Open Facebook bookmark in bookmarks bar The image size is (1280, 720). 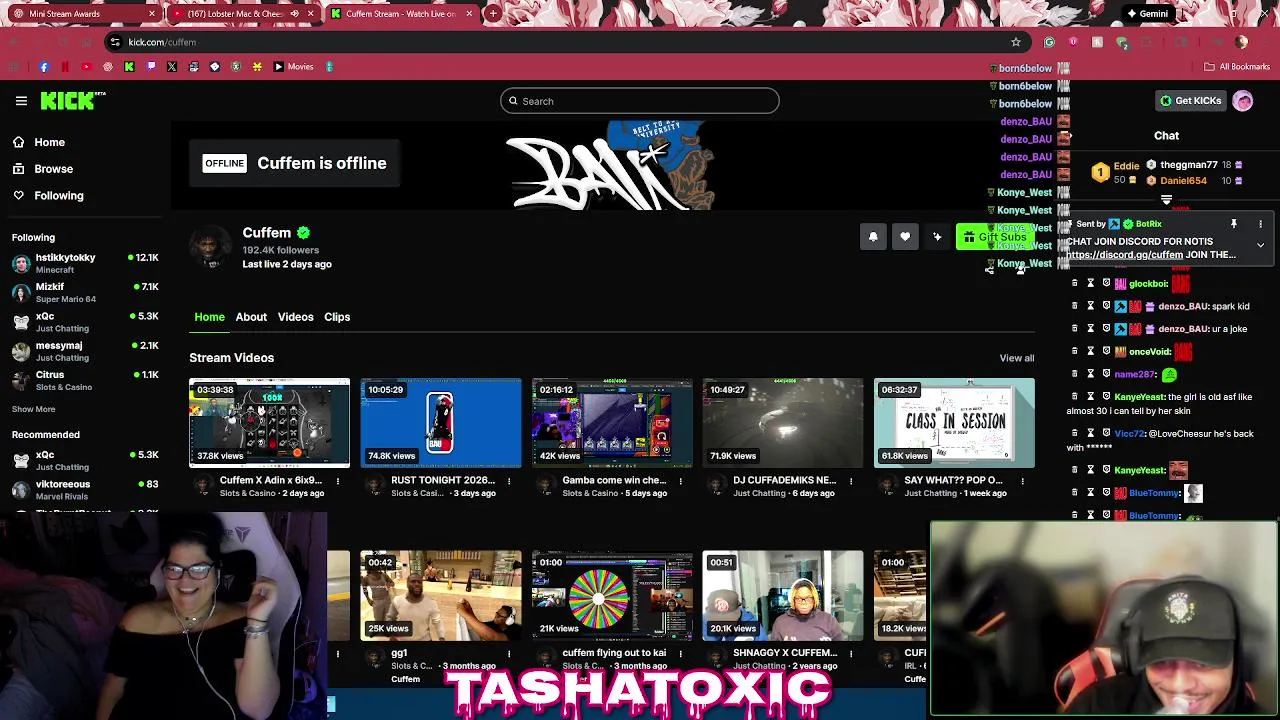click(44, 67)
